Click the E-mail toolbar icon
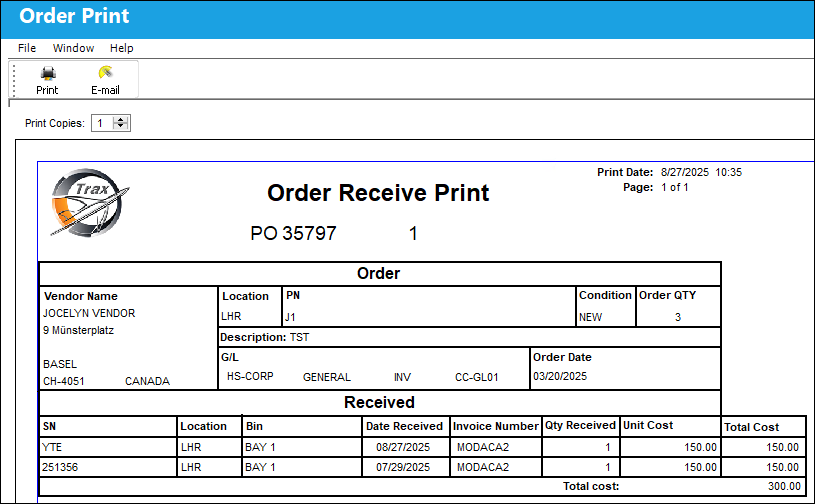The height and width of the screenshot is (504, 815). pyautogui.click(x=106, y=72)
